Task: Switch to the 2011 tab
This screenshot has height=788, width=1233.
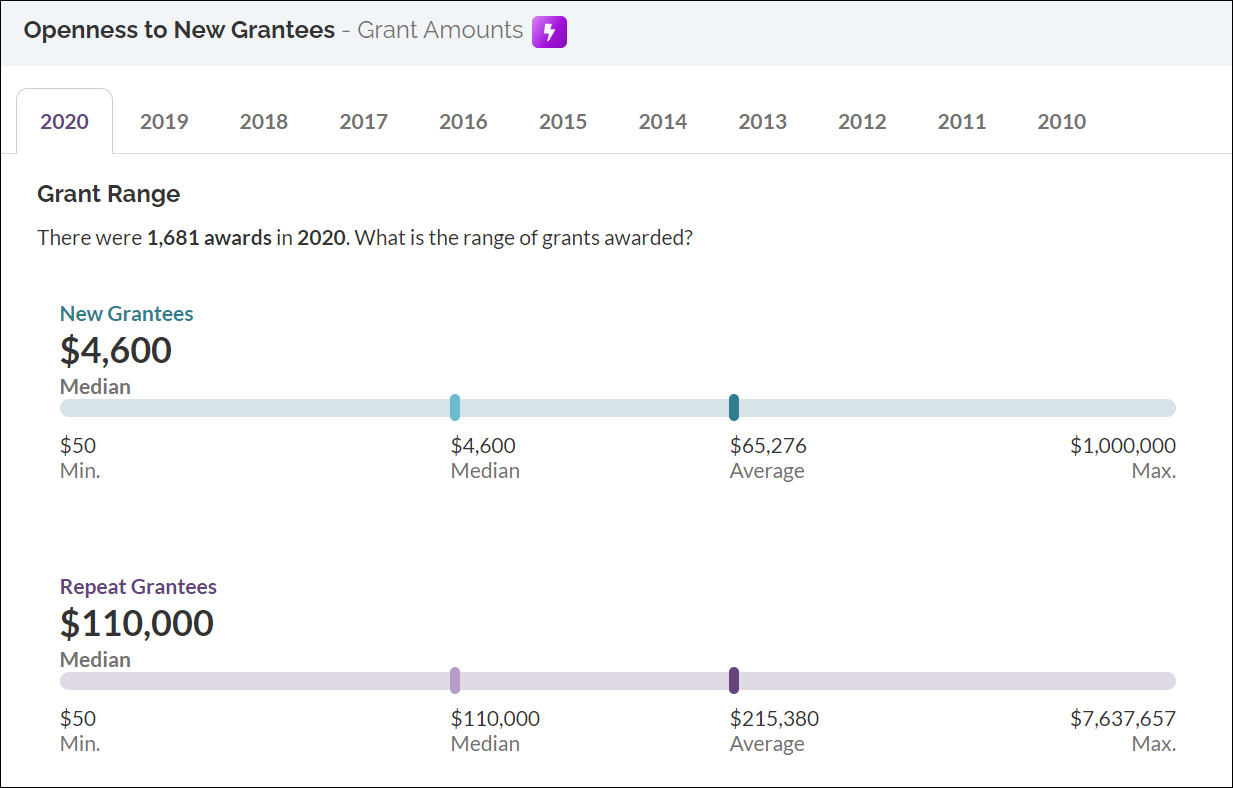Action: click(962, 121)
